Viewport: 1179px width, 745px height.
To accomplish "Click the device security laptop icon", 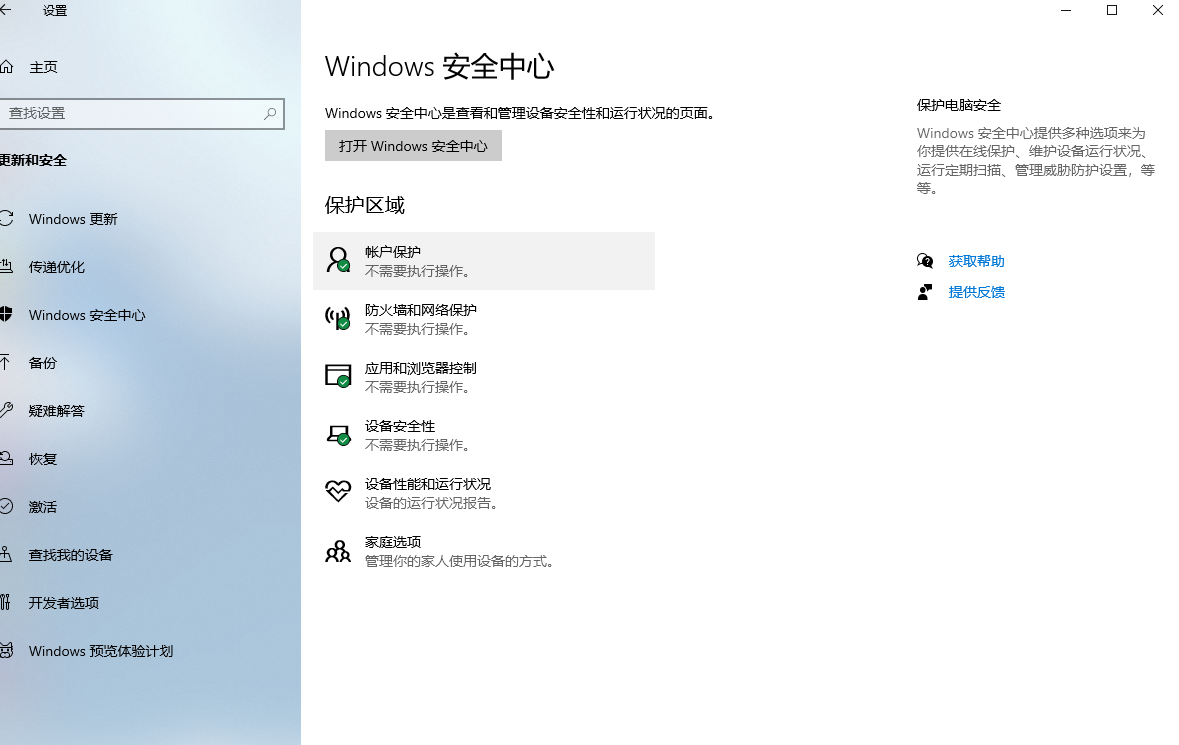I will click(x=338, y=435).
